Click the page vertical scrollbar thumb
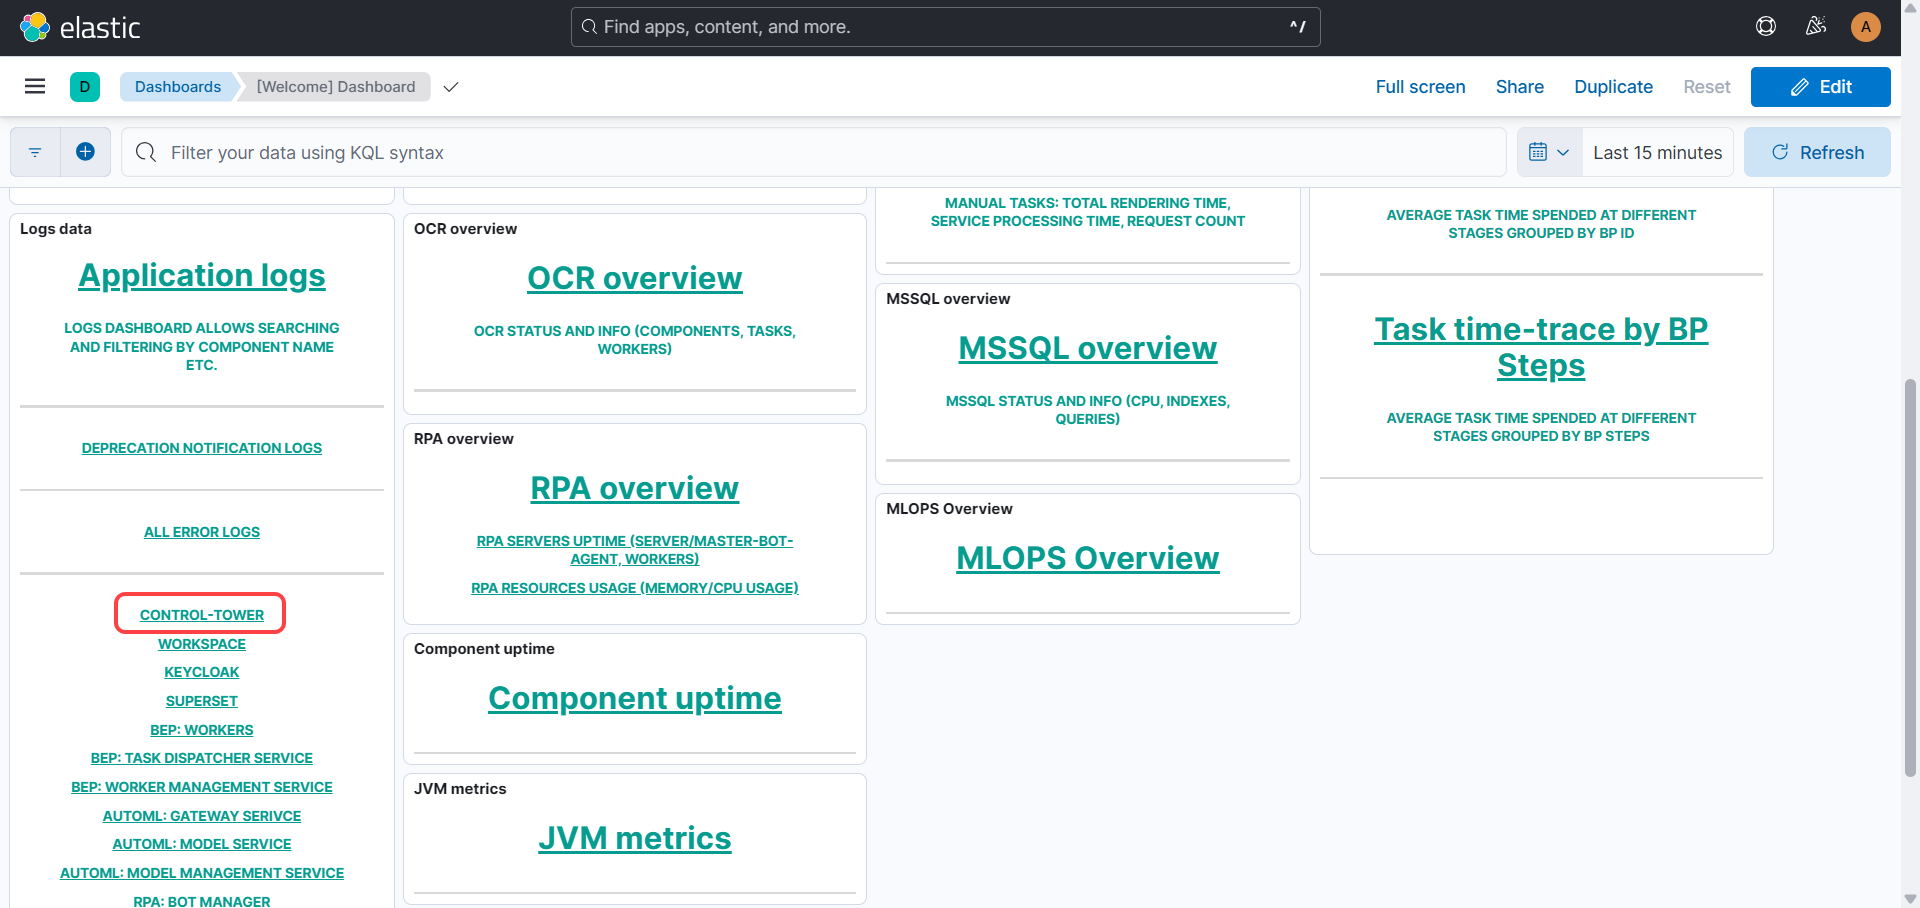Image resolution: width=1920 pixels, height=908 pixels. tap(1910, 577)
